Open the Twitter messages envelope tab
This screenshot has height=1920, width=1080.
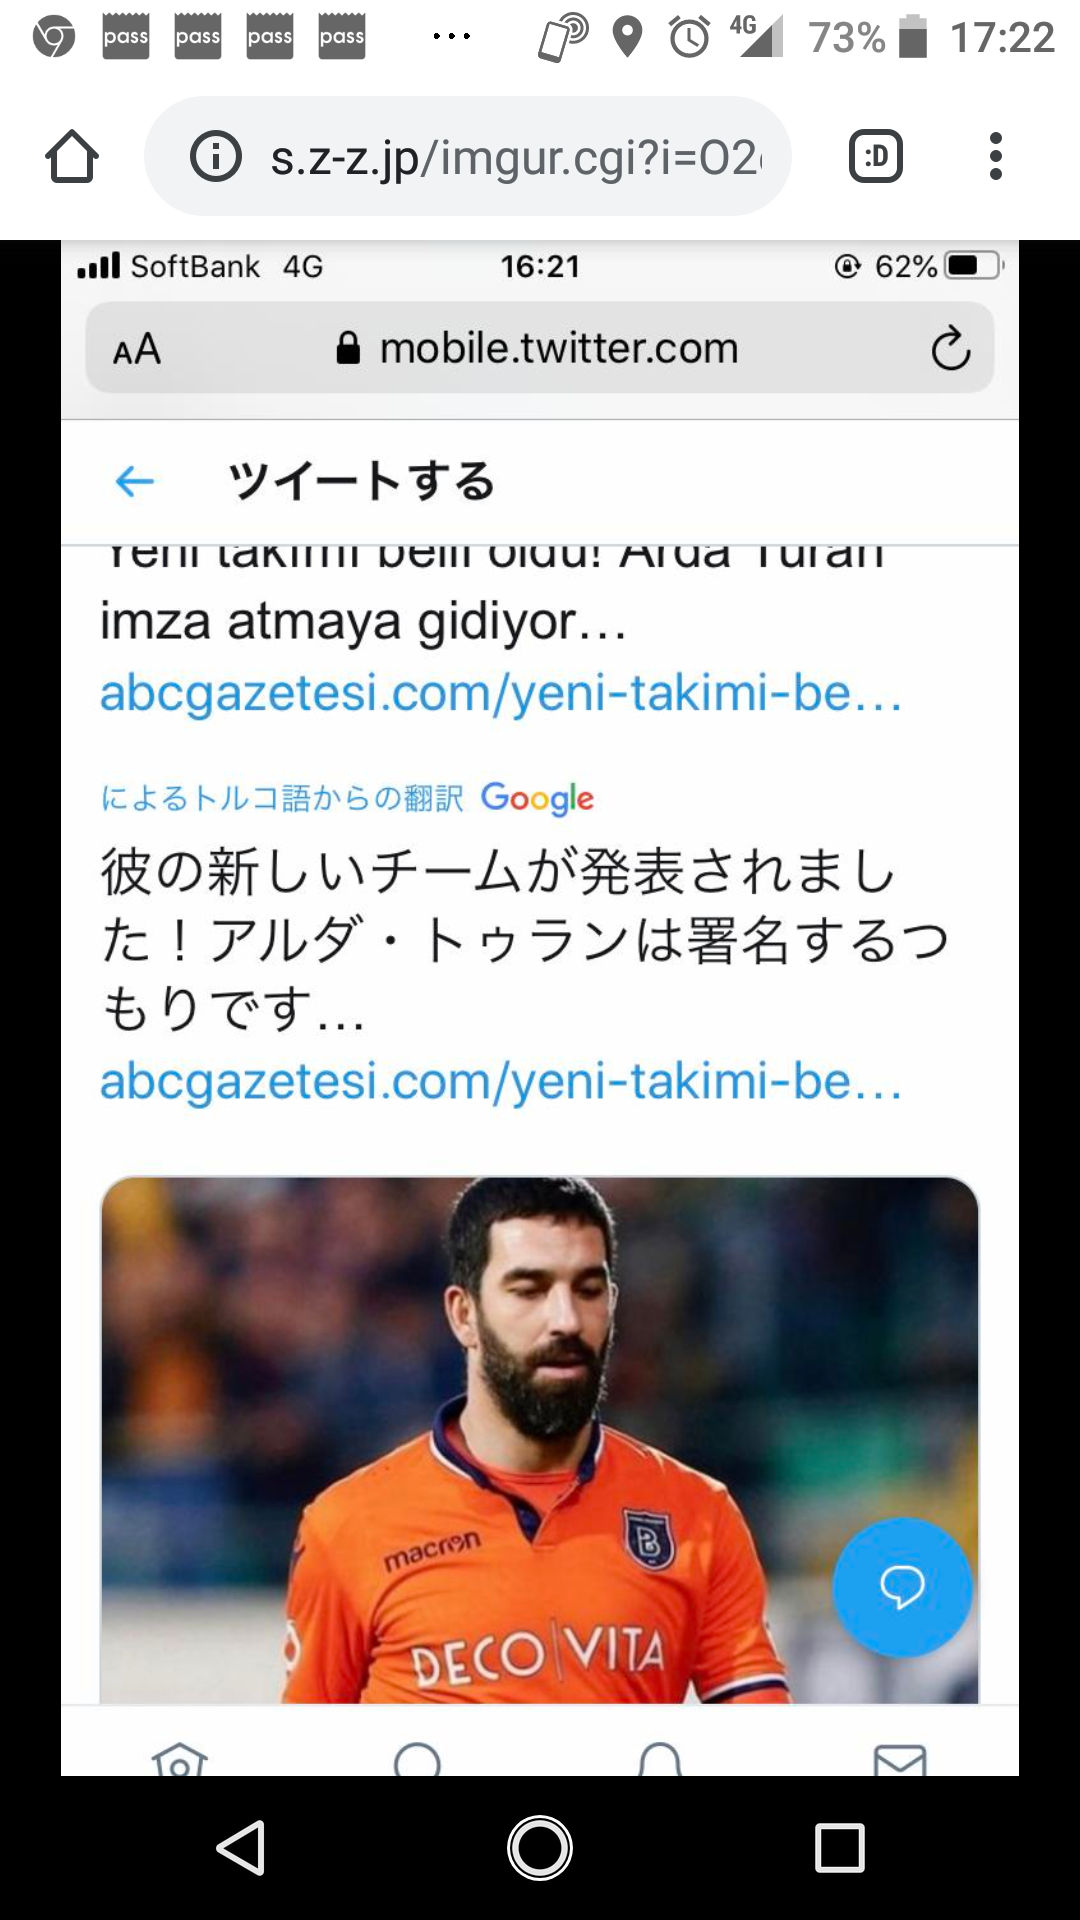900,1760
